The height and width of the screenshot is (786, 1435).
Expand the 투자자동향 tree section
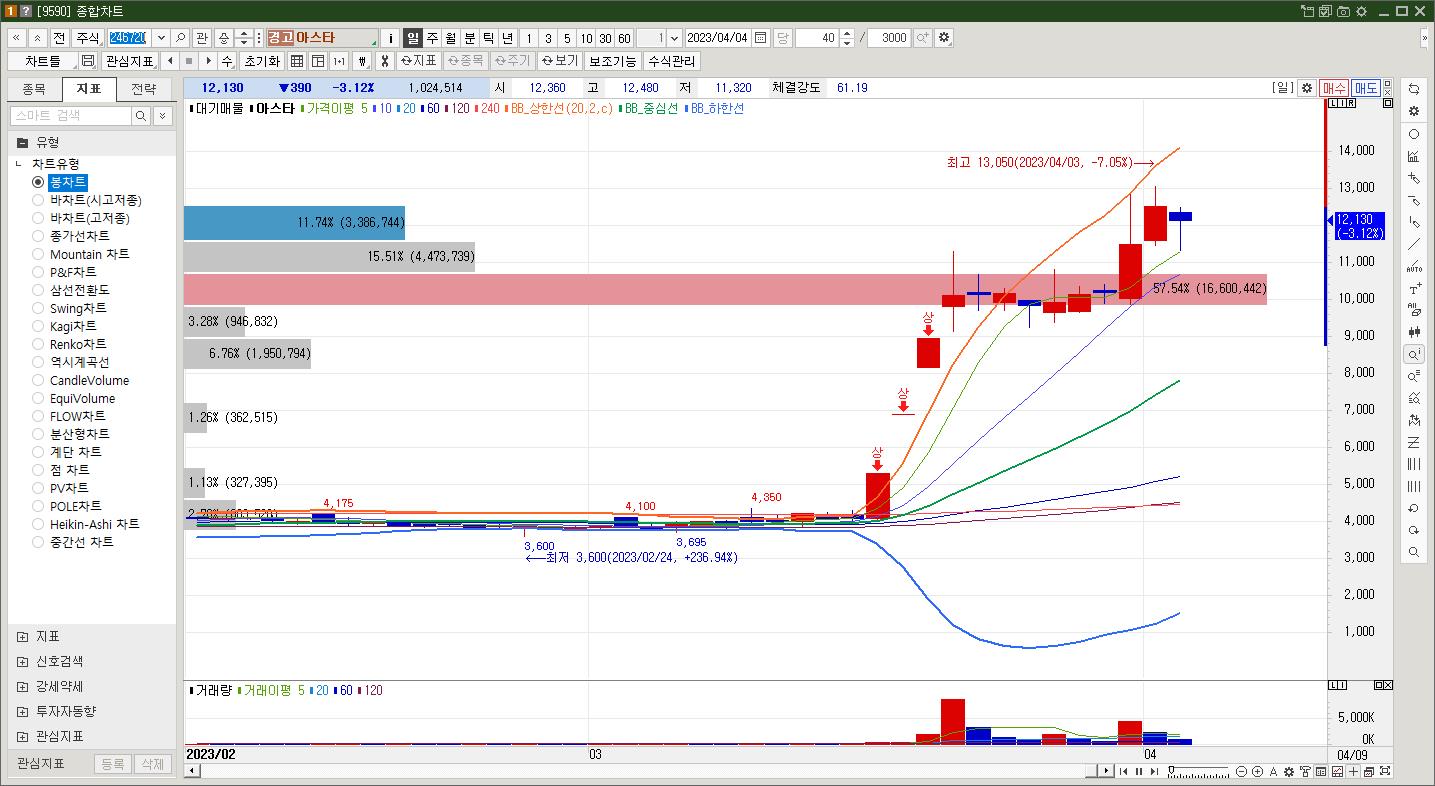pos(23,711)
